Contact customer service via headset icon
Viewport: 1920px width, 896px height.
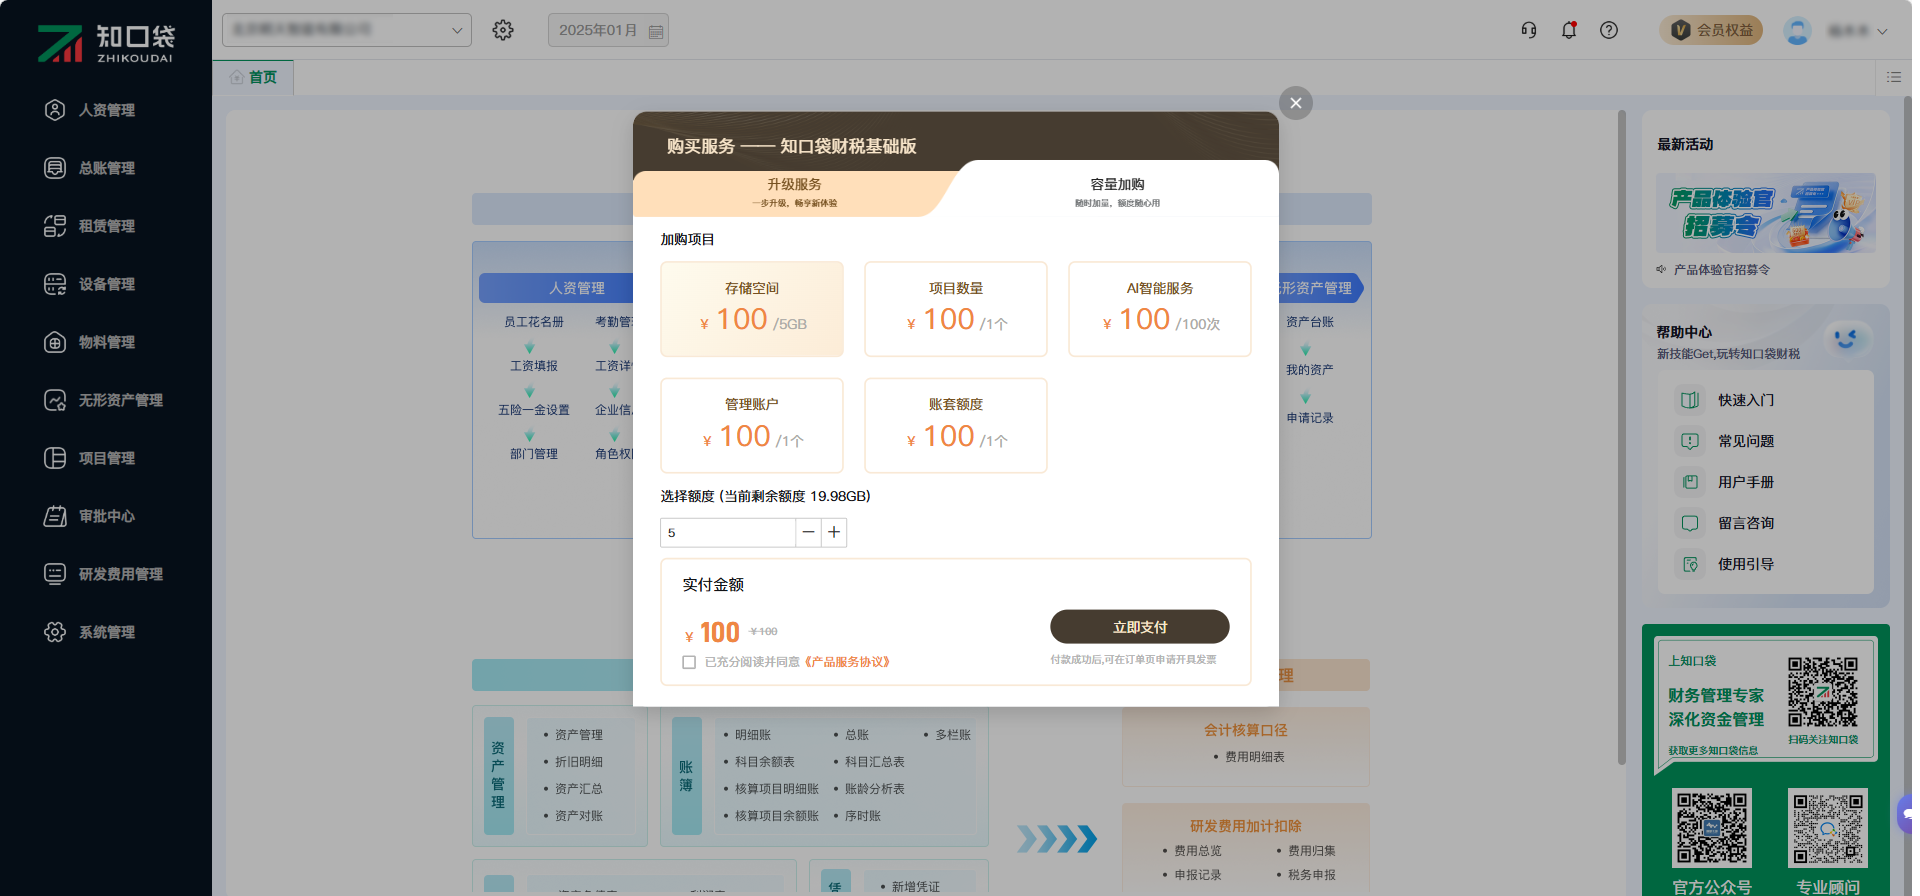(x=1529, y=30)
